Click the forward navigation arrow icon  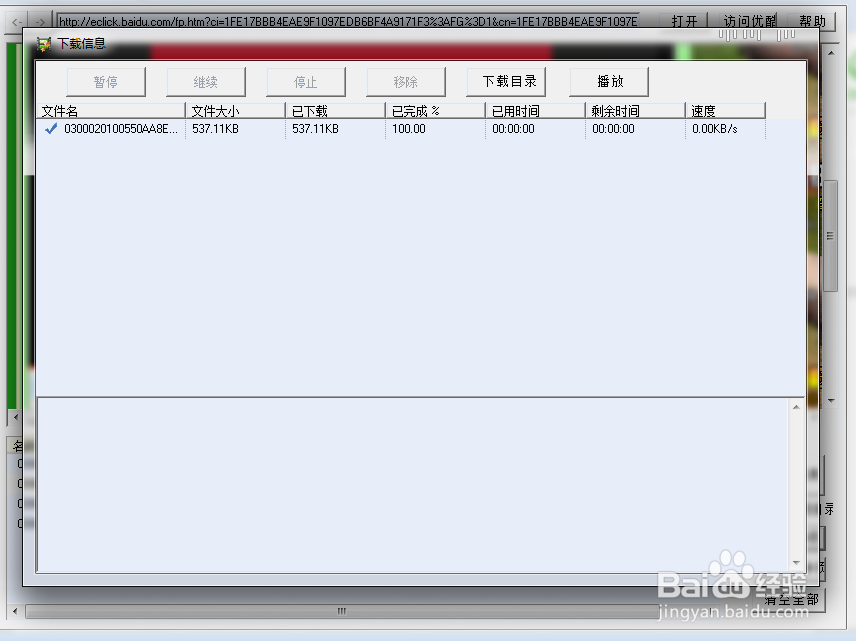click(x=38, y=20)
